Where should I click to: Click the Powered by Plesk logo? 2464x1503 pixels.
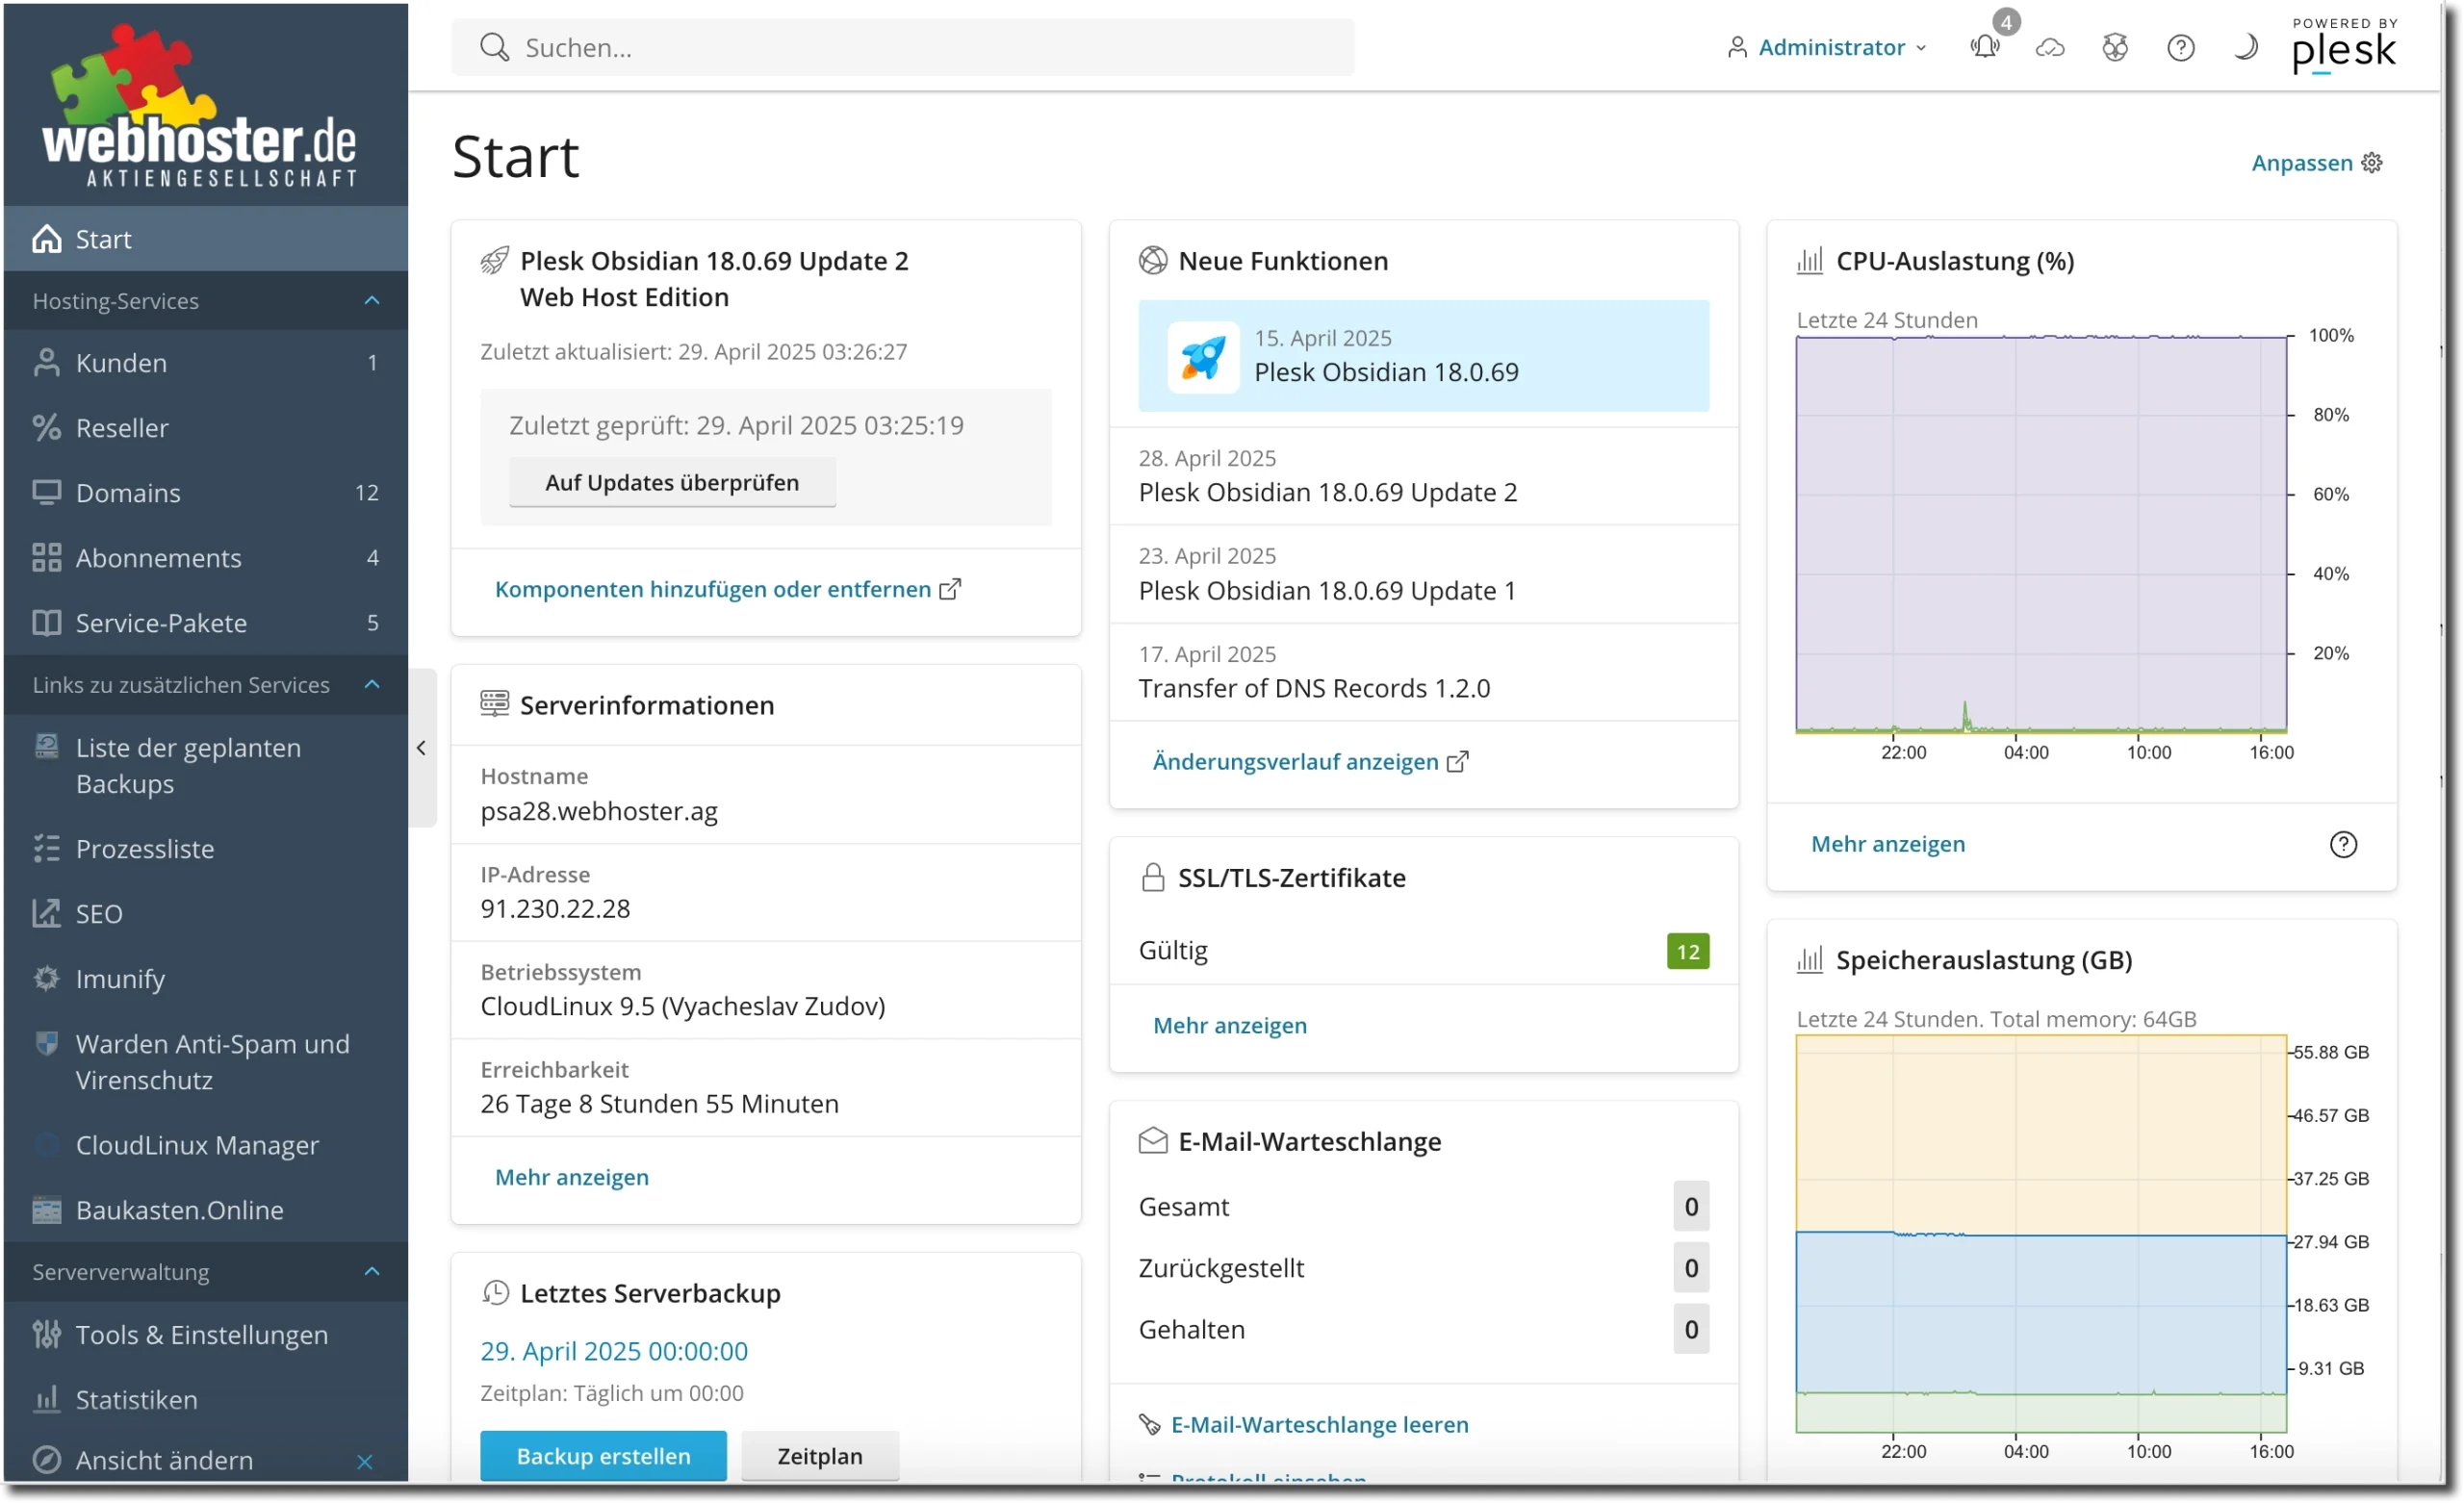pyautogui.click(x=2344, y=45)
